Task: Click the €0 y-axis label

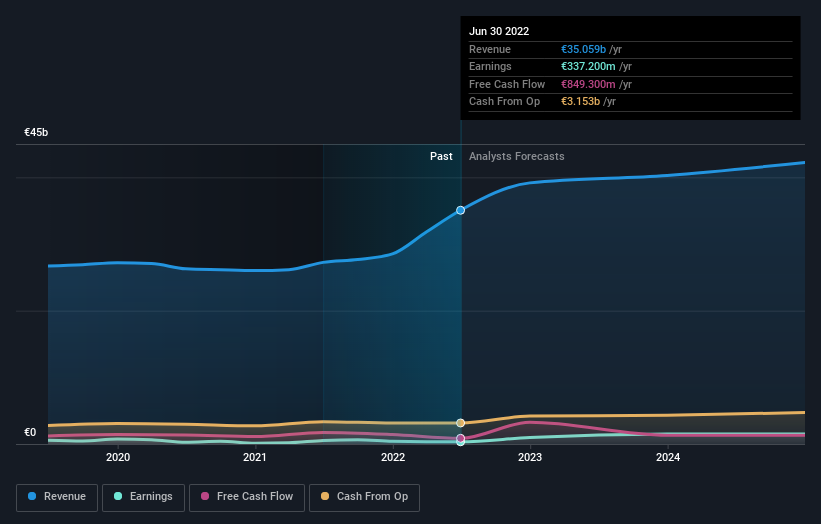Action: click(x=30, y=432)
